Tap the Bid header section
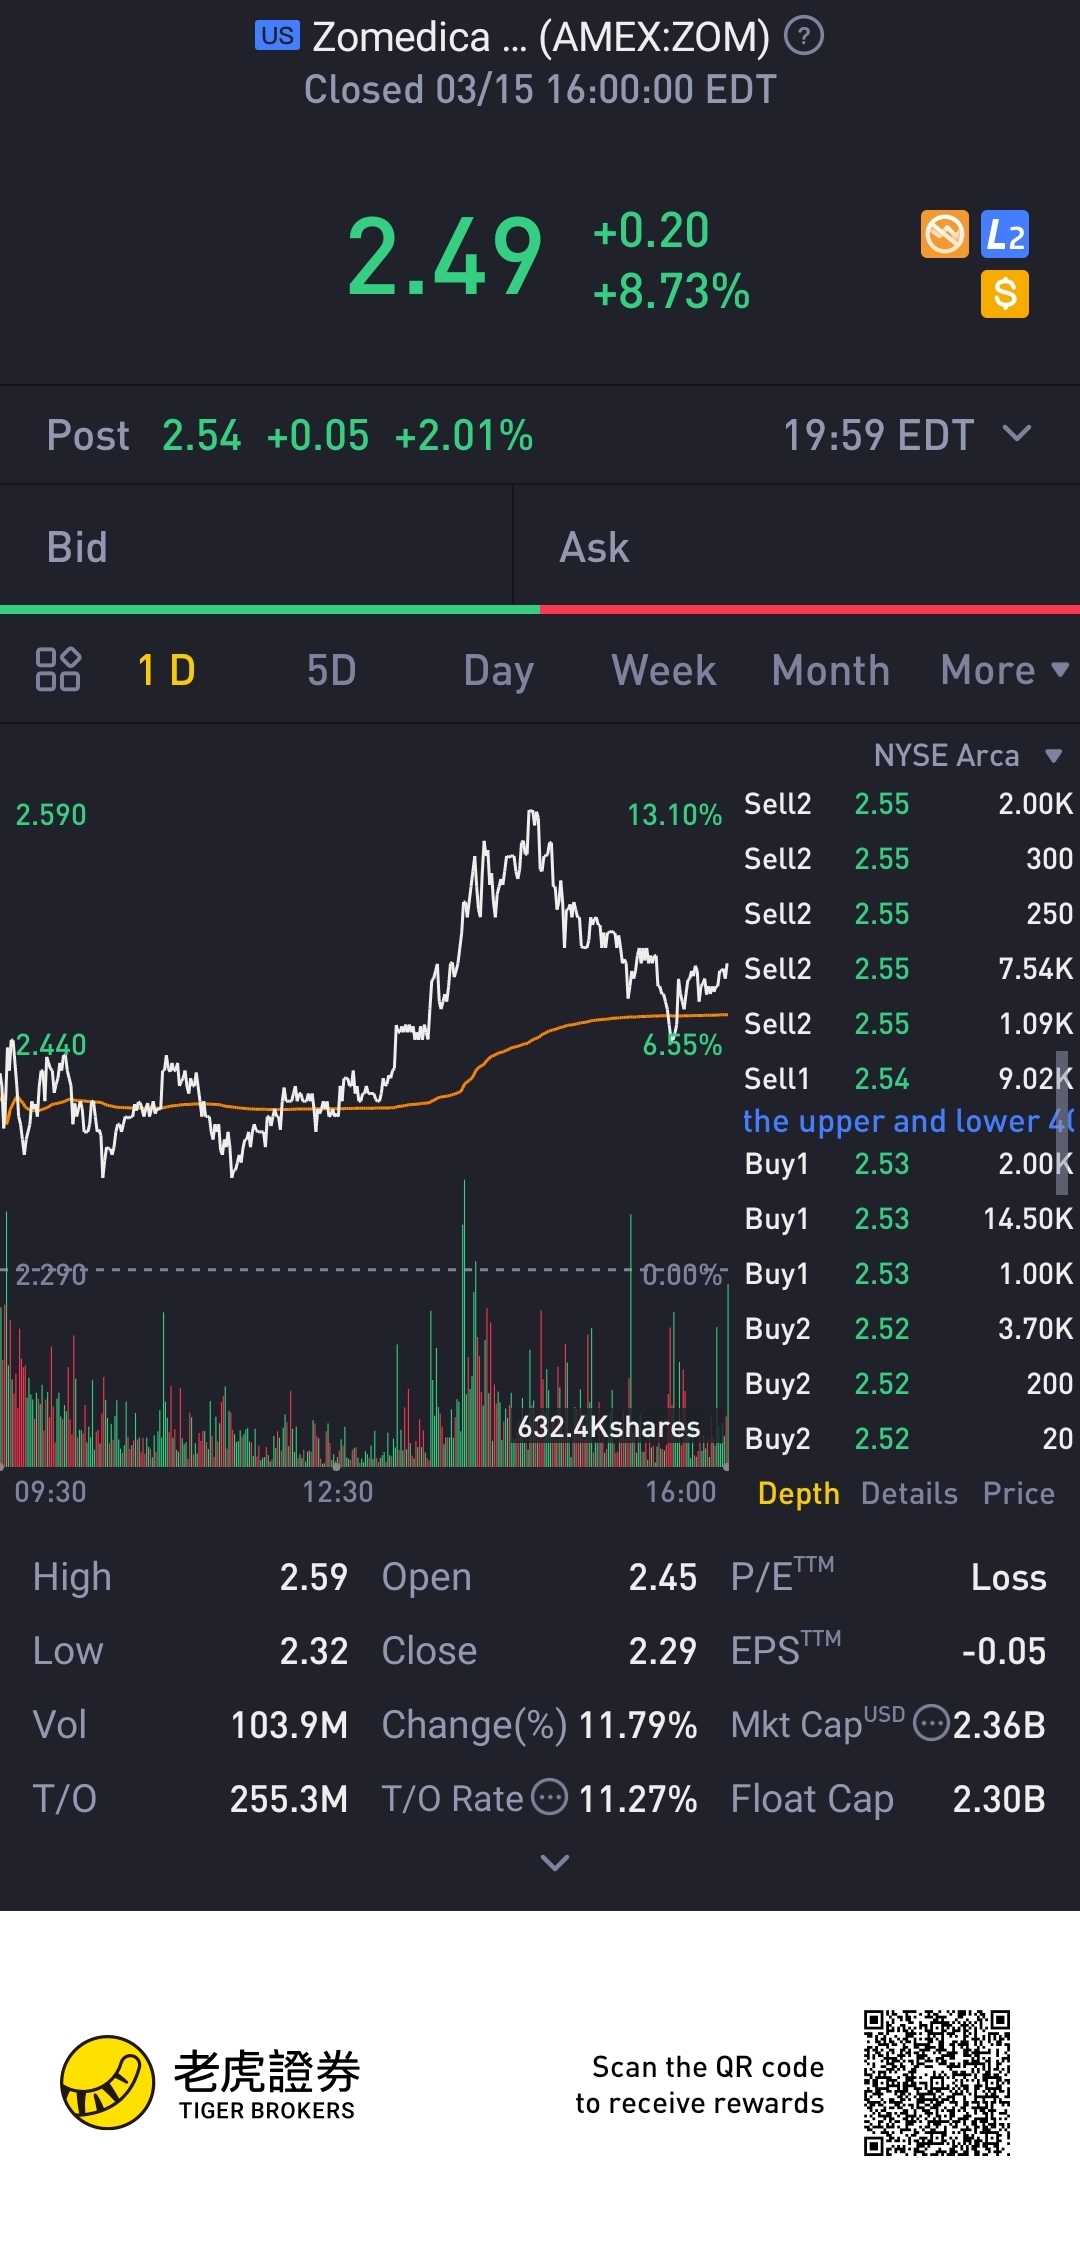1080x2256 pixels. tap(256, 547)
